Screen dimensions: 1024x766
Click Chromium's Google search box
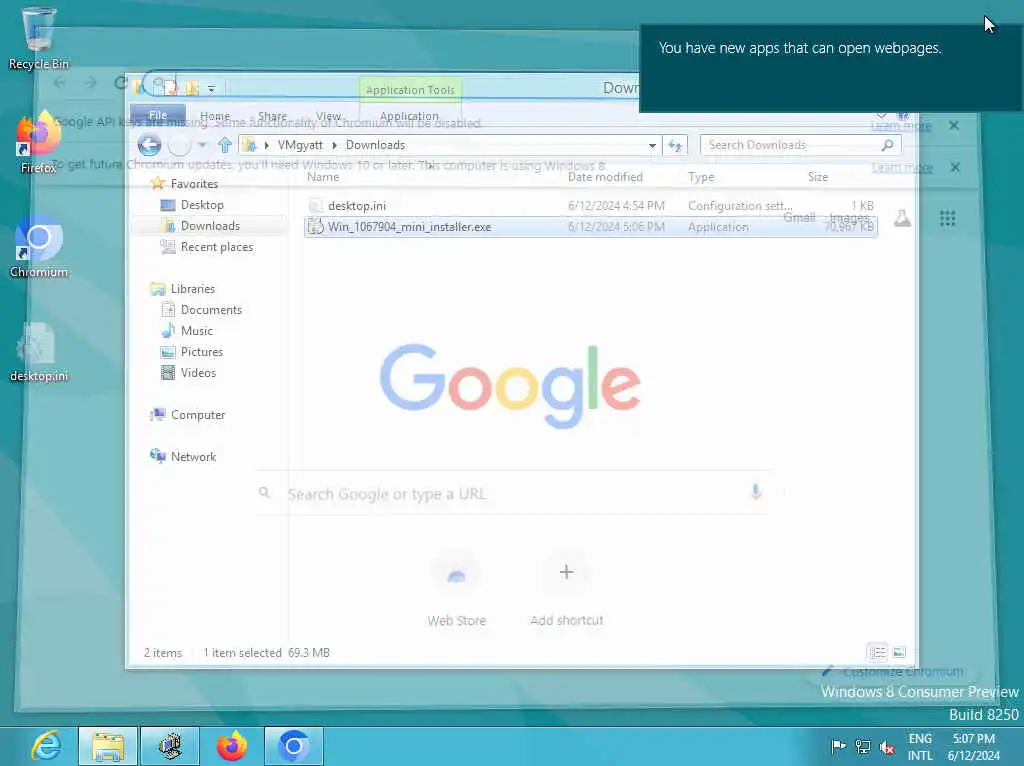coord(513,493)
